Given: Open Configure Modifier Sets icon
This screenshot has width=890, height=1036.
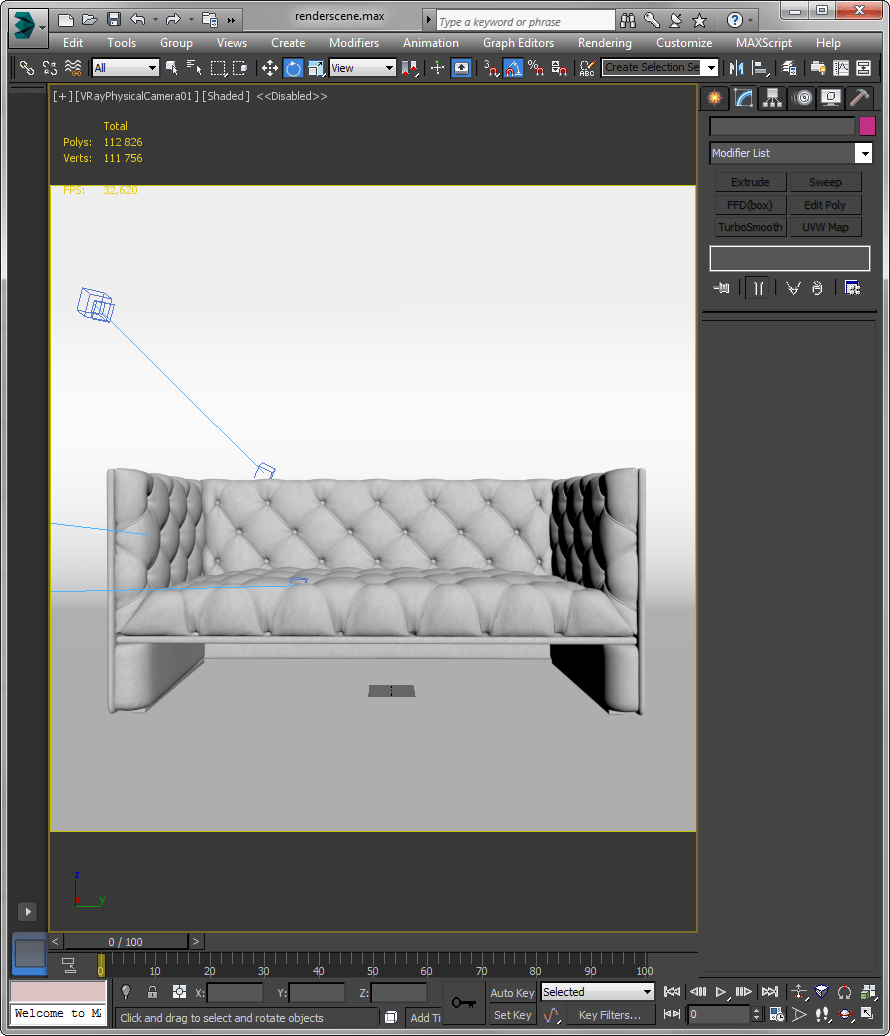Looking at the screenshot, I should (x=853, y=288).
